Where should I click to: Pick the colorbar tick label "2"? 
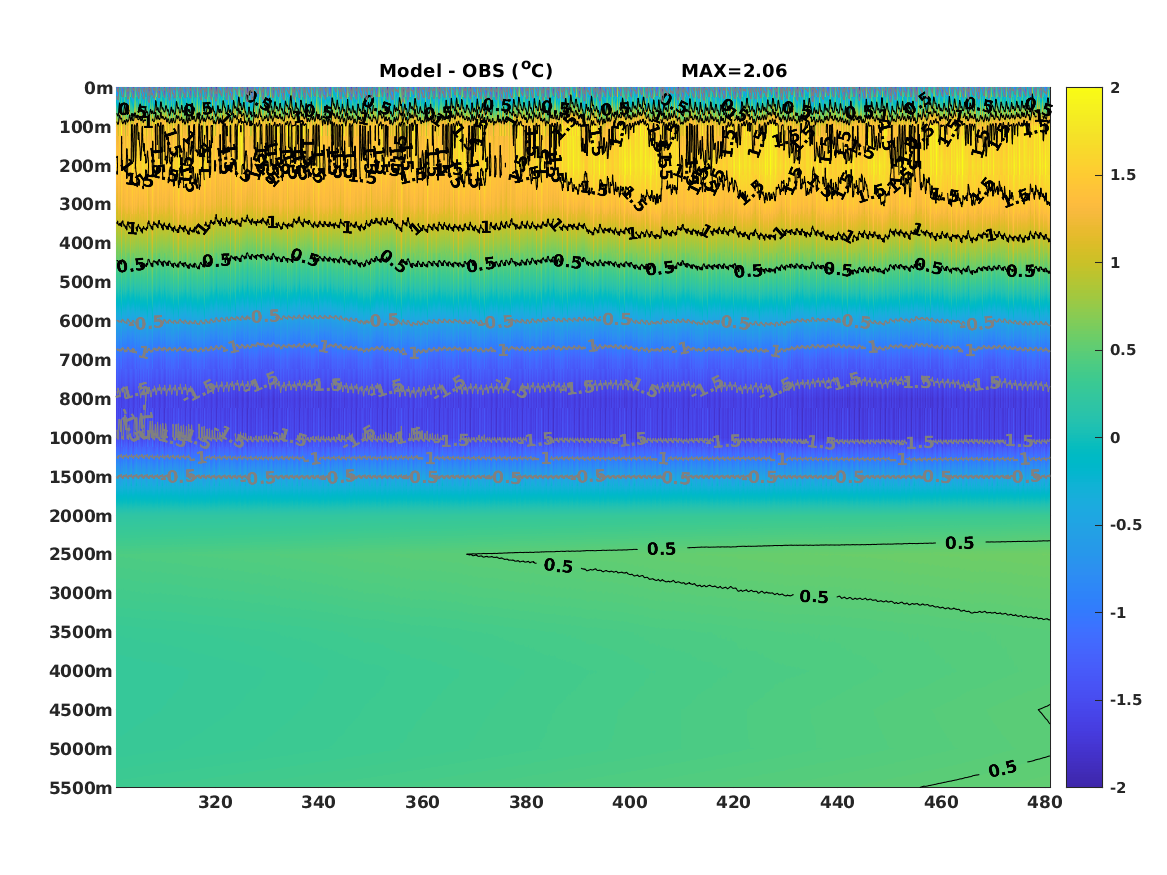click(x=1115, y=88)
